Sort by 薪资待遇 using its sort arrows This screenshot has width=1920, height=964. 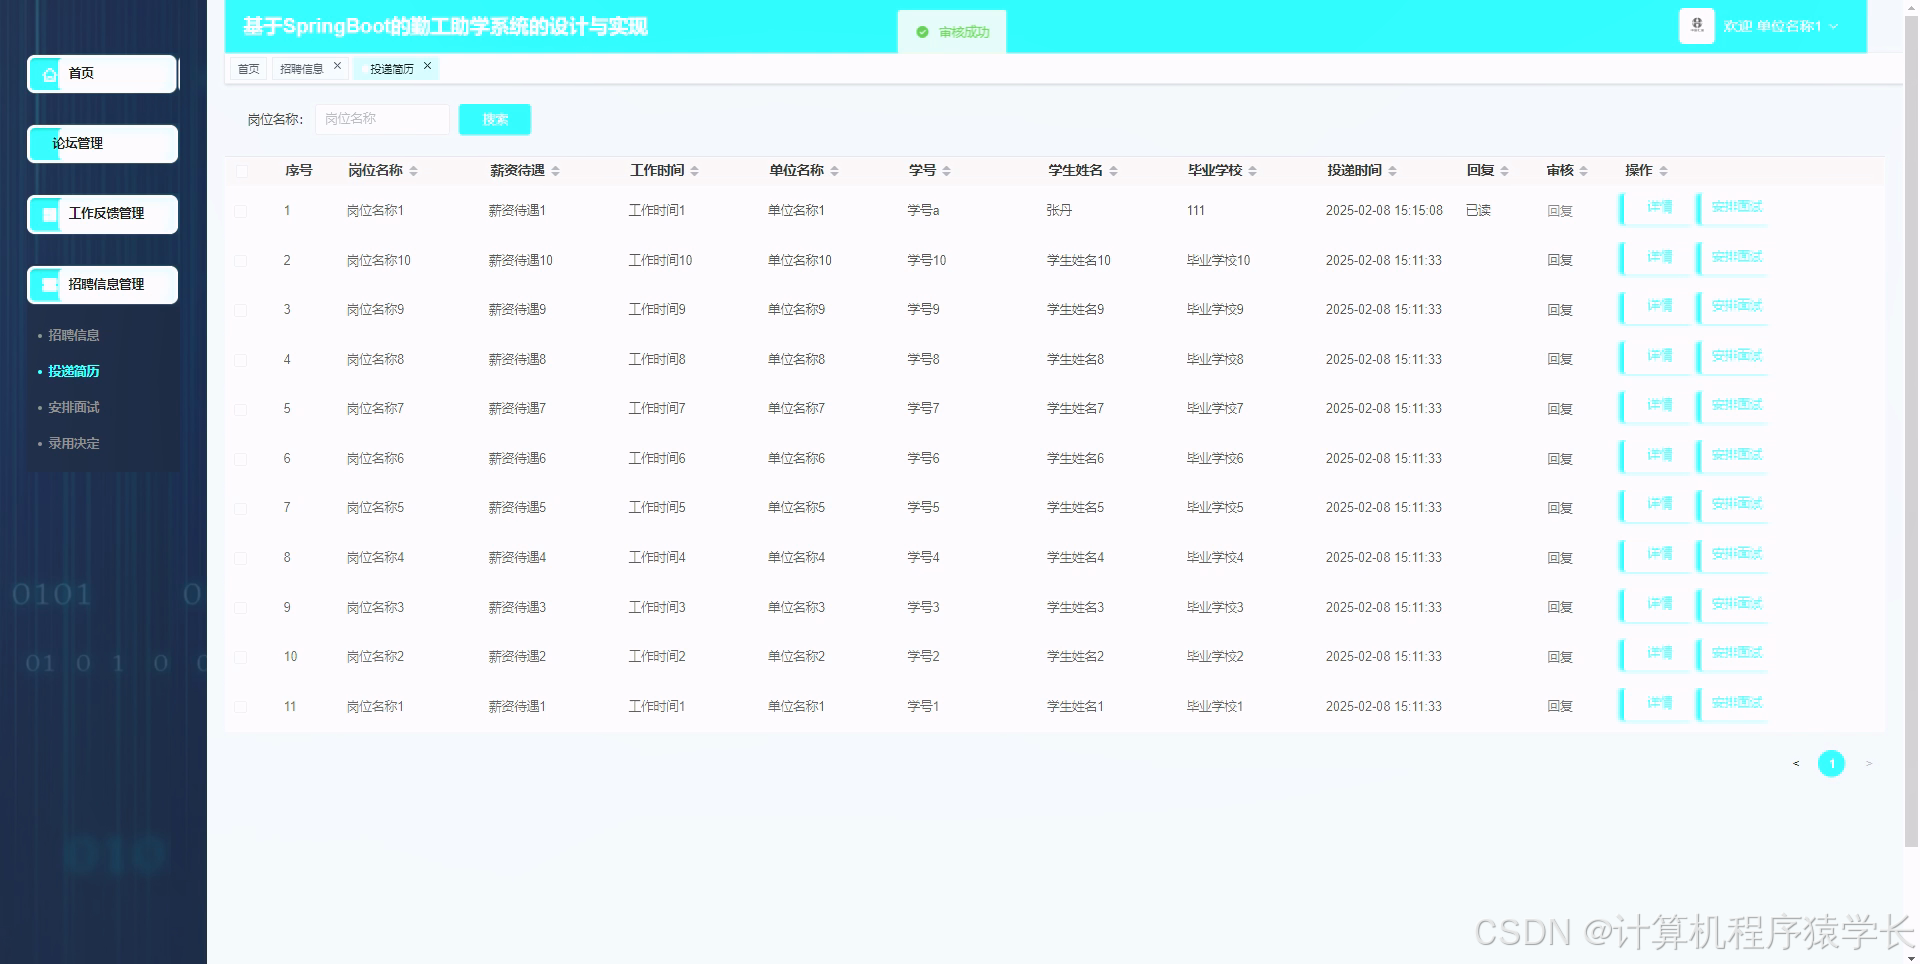pyautogui.click(x=555, y=171)
